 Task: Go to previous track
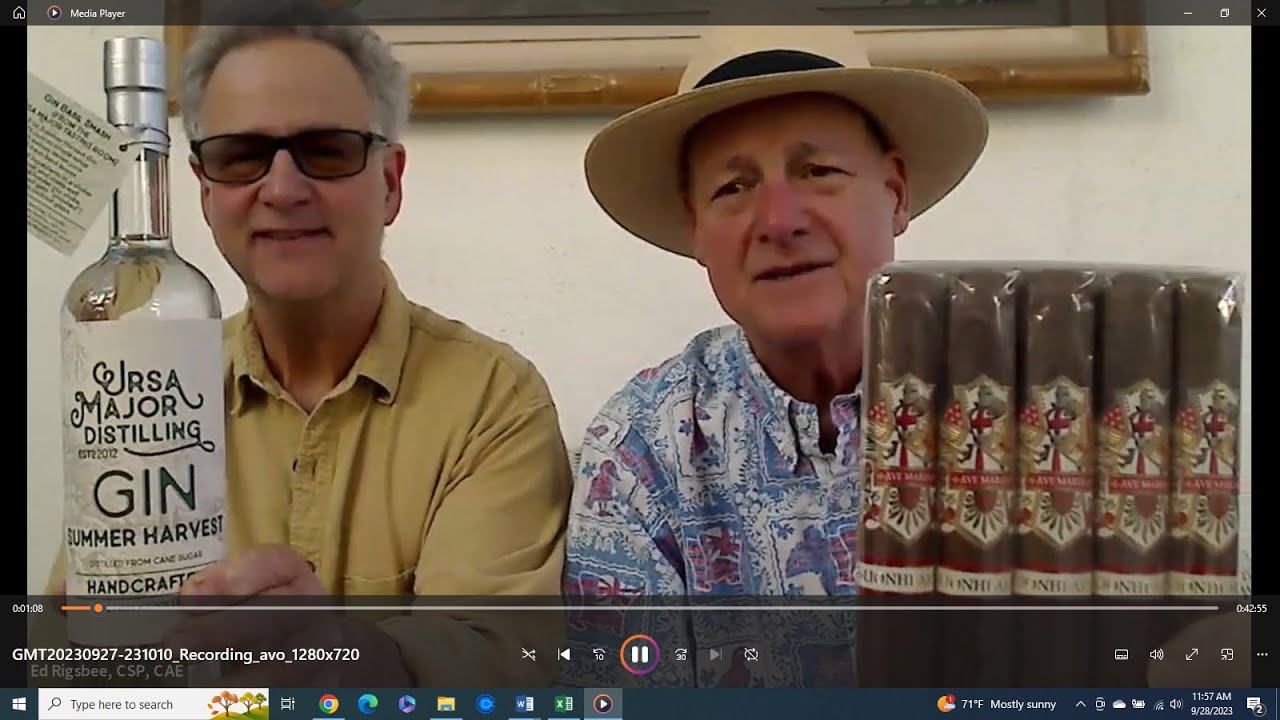coord(564,655)
